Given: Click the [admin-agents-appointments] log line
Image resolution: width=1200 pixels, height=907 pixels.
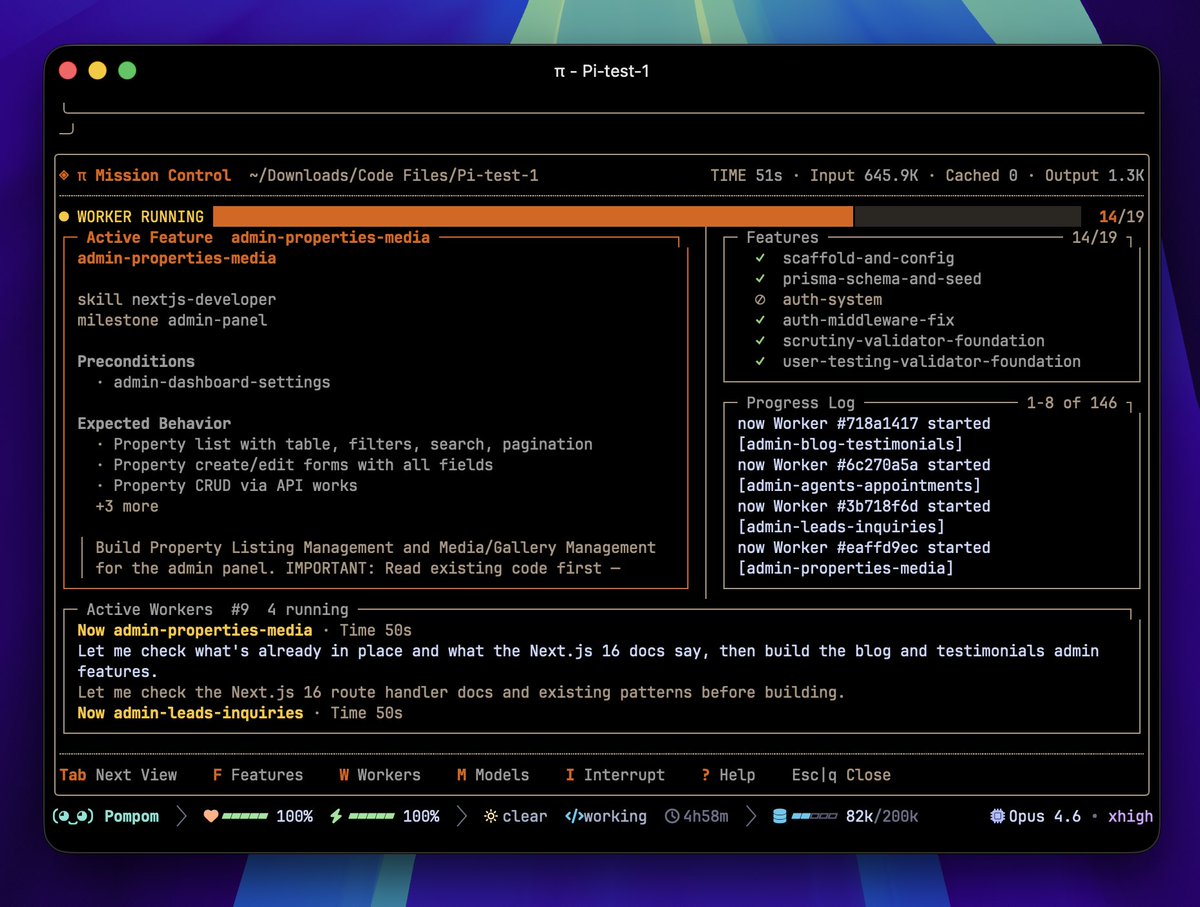Looking at the screenshot, I should [859, 486].
